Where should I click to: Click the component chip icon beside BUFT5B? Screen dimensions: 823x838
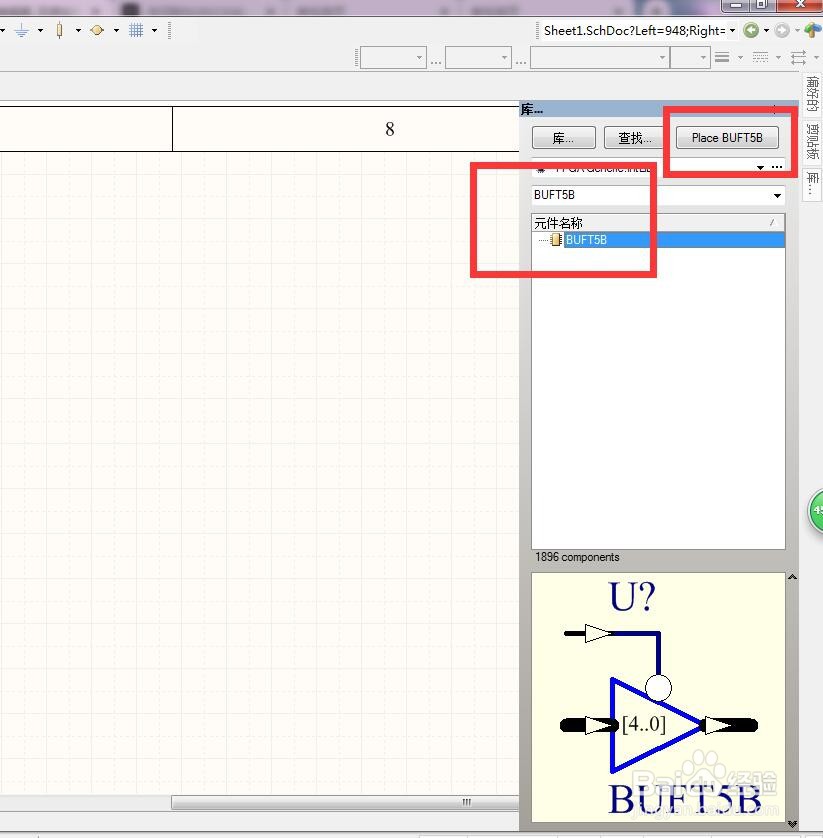[x=556, y=240]
